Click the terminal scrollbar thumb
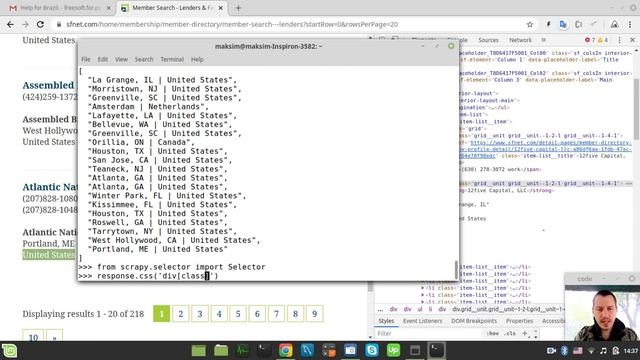Image resolution: width=640 pixels, height=360 pixels. tap(456, 269)
